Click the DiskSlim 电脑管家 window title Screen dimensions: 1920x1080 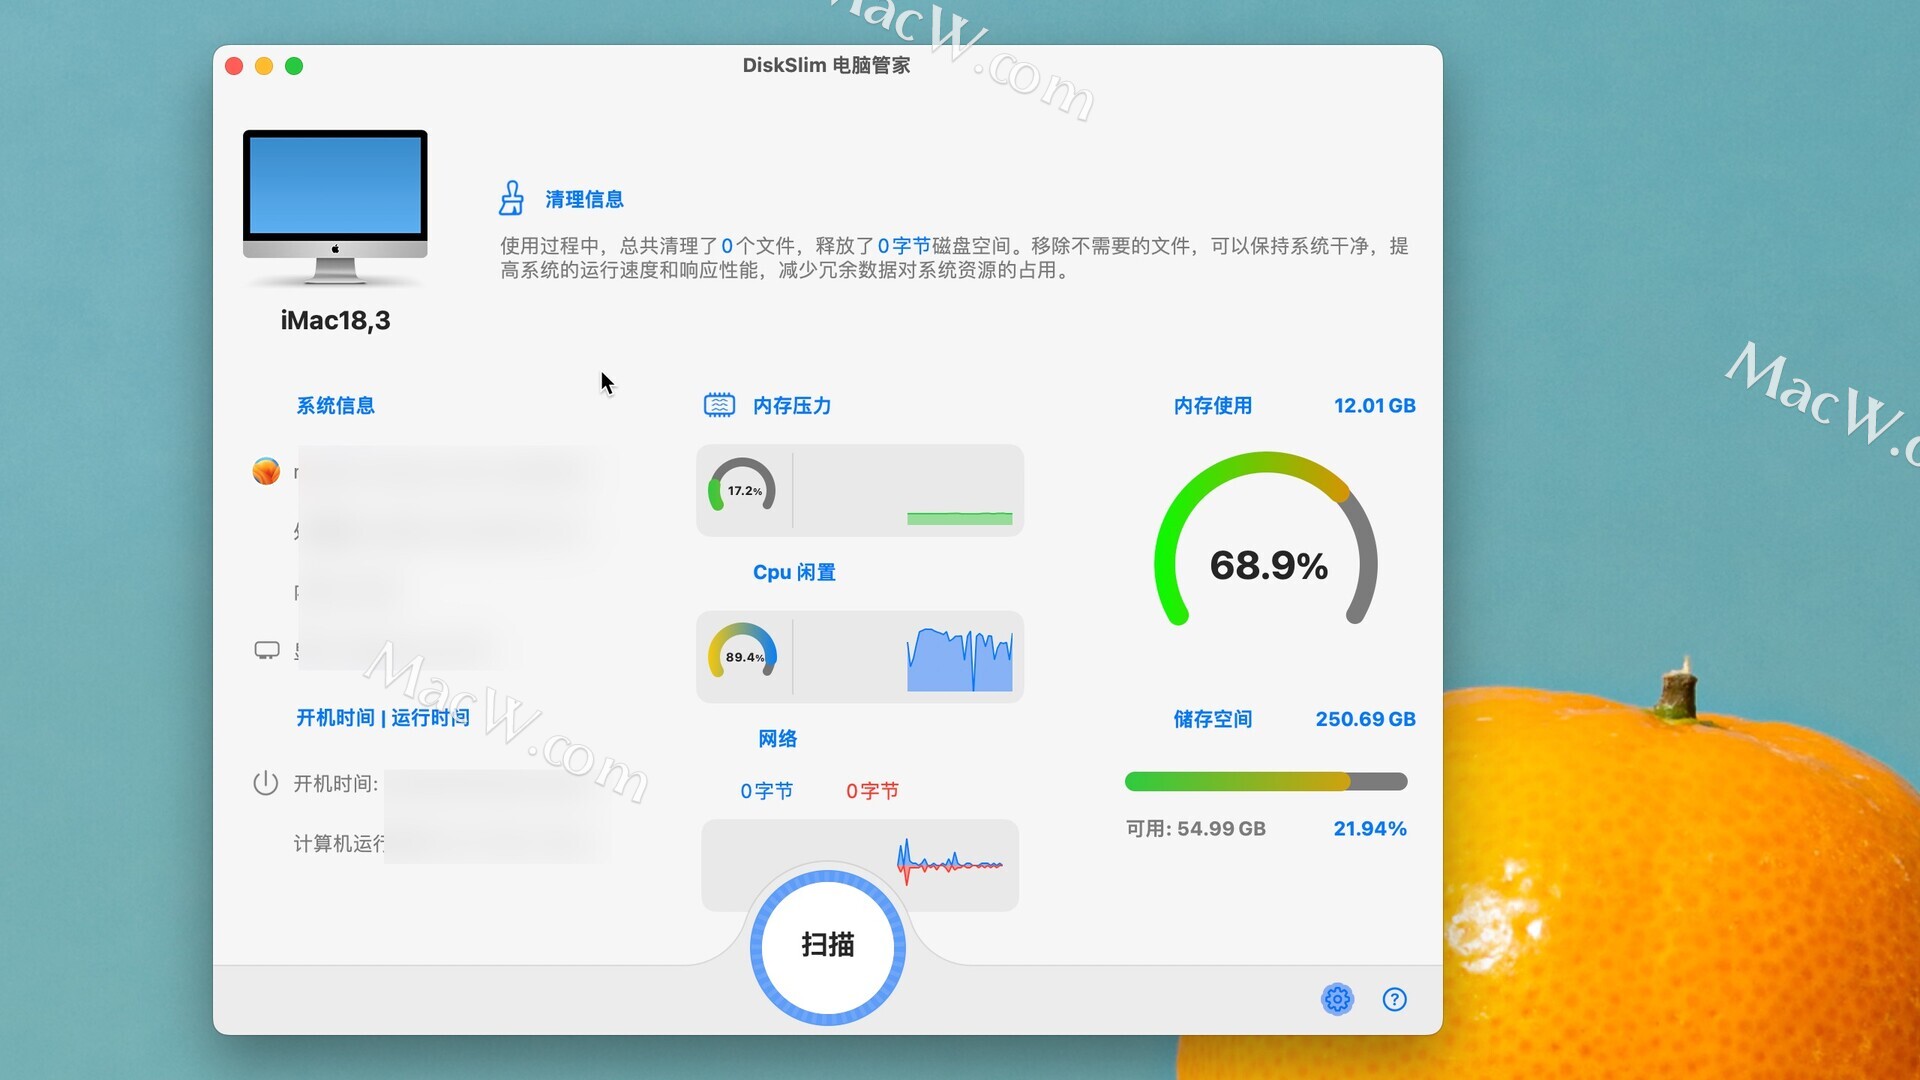point(826,65)
